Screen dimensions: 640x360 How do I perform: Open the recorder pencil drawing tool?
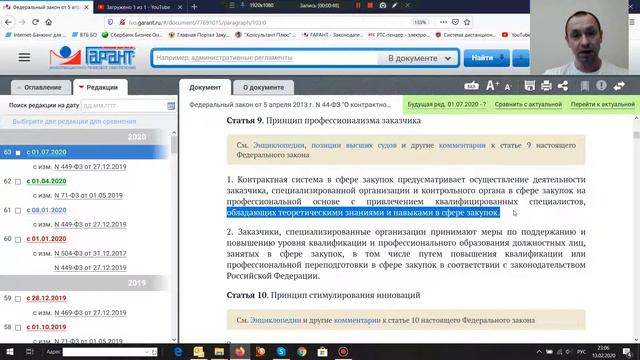tap(395, 5)
